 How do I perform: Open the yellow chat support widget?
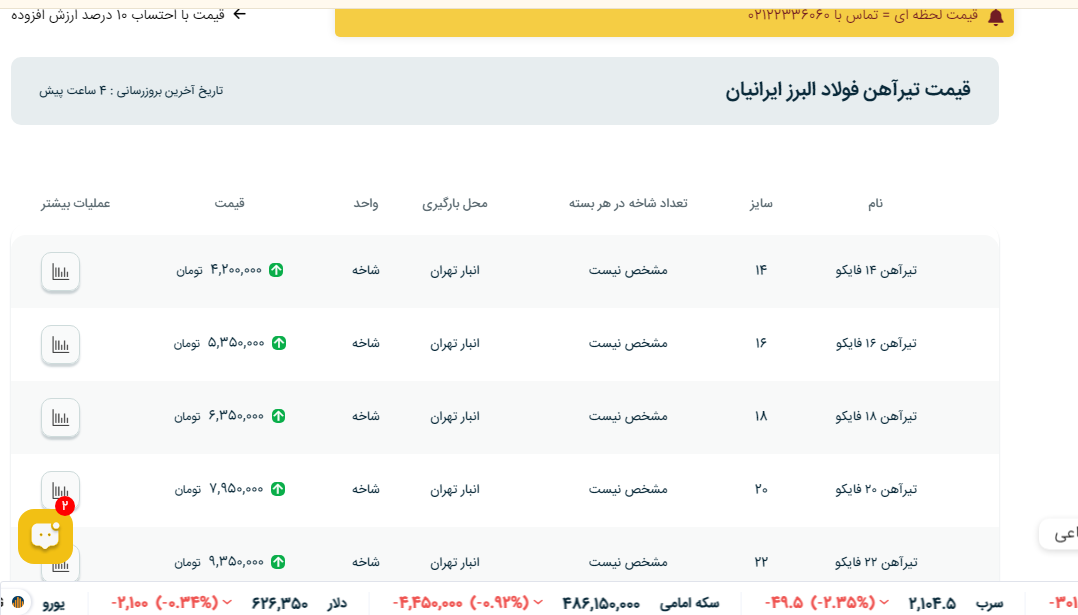(45, 536)
